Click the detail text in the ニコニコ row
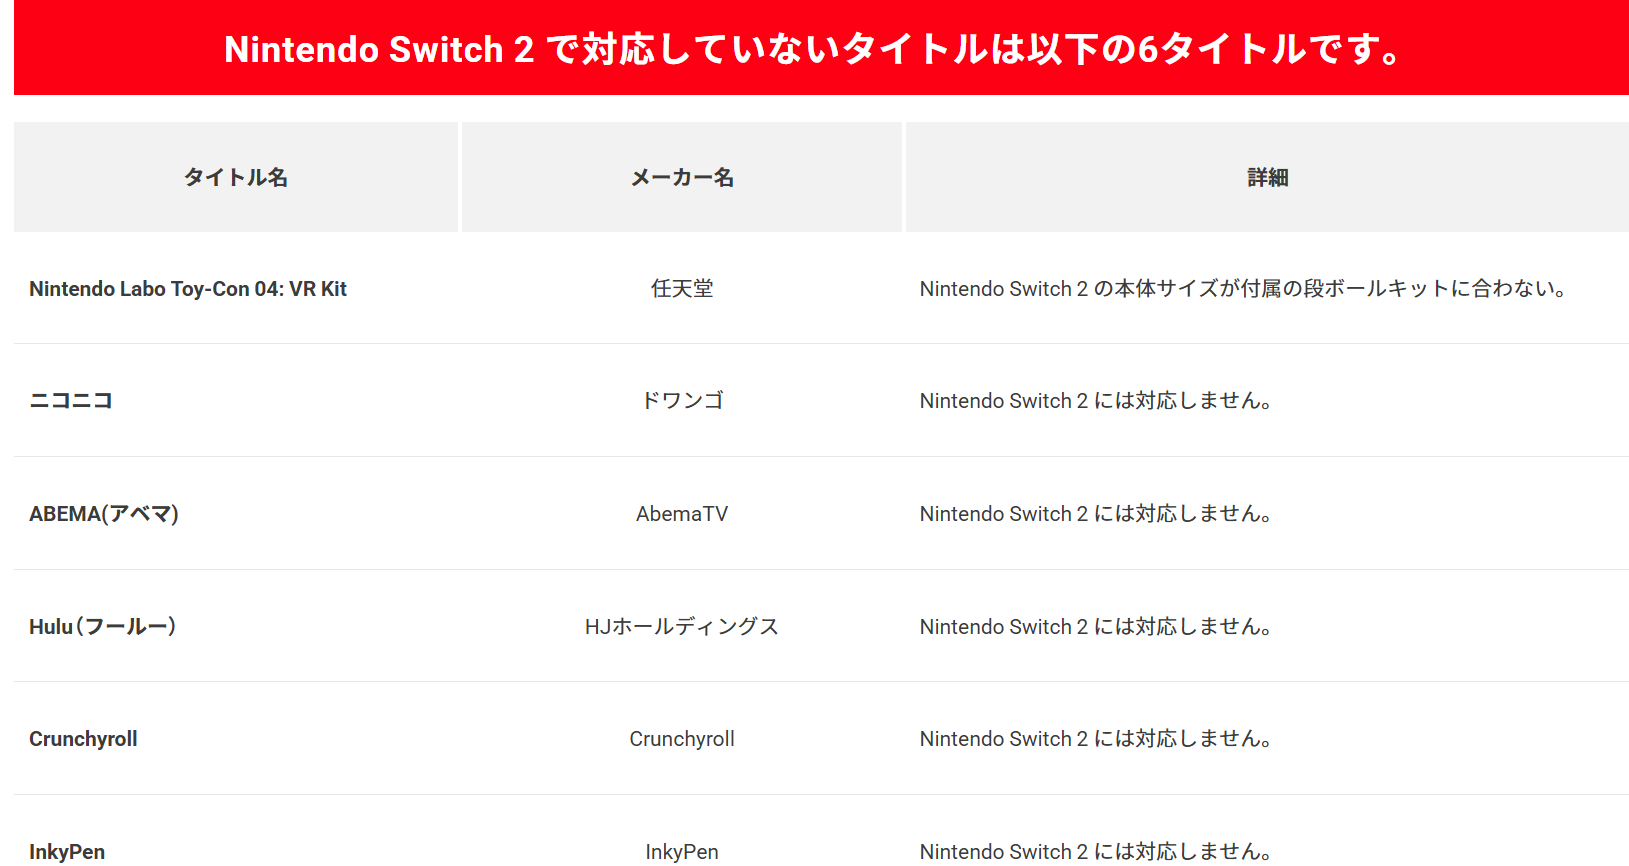The height and width of the screenshot is (866, 1629). 1096,401
